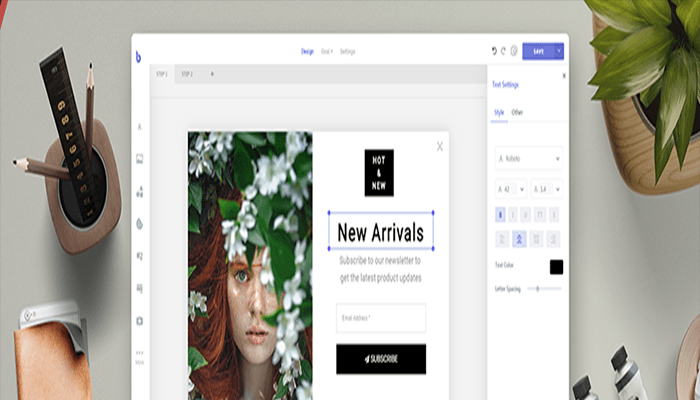700x400 pixels.
Task: Click the logo icon at top left
Action: click(138, 57)
